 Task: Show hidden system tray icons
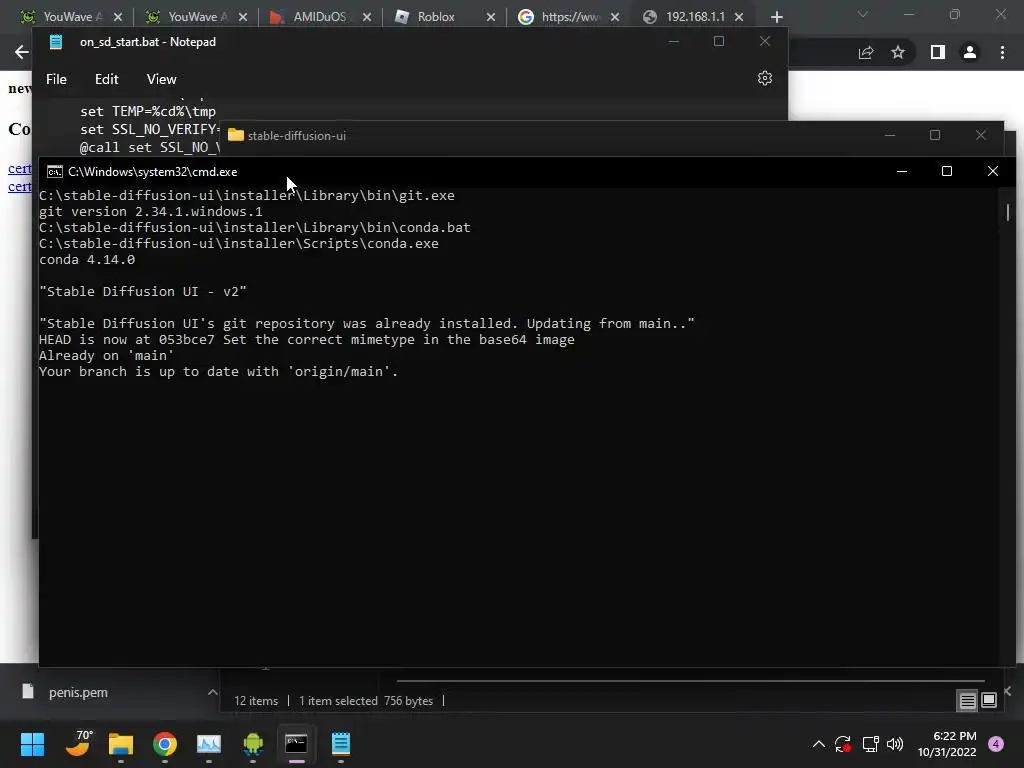tap(818, 744)
